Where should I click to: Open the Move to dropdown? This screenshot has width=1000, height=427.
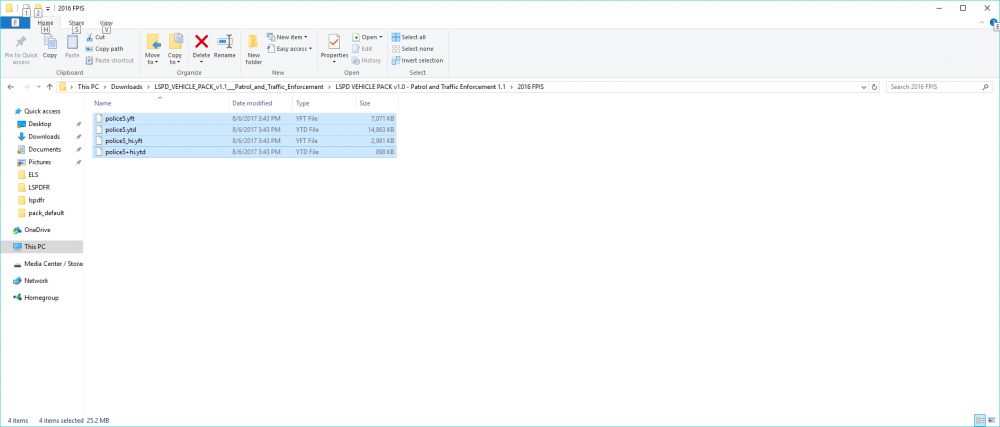pos(153,50)
